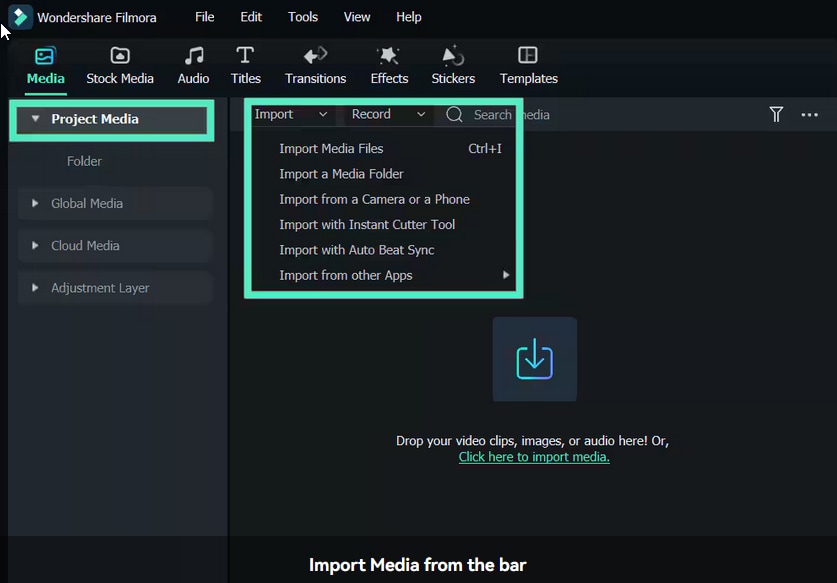Select the Folder item under Project Media

click(x=84, y=161)
